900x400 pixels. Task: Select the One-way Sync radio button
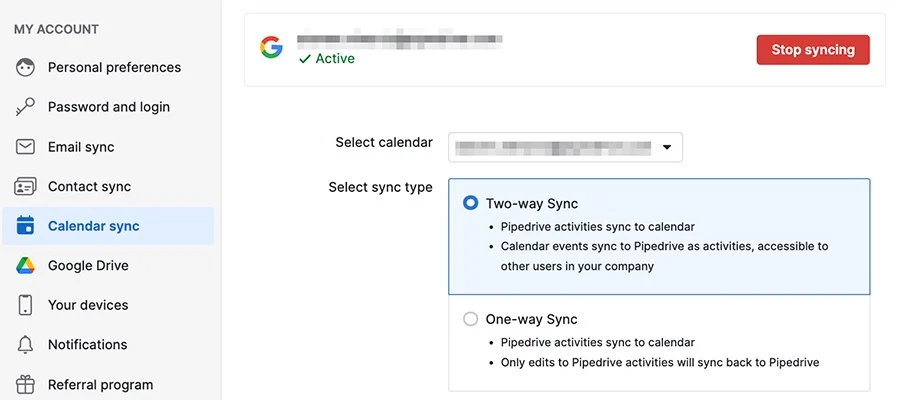[x=470, y=319]
